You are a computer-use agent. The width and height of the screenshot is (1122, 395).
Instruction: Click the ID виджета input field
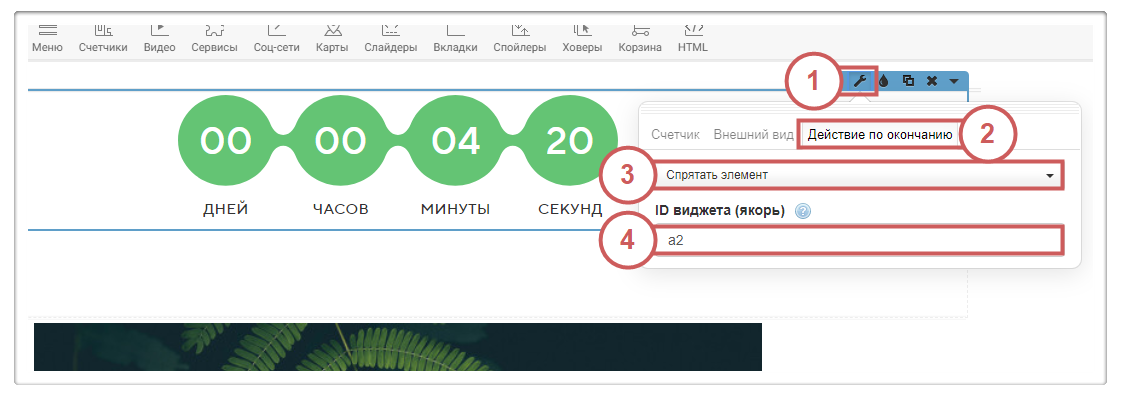pyautogui.click(x=858, y=240)
